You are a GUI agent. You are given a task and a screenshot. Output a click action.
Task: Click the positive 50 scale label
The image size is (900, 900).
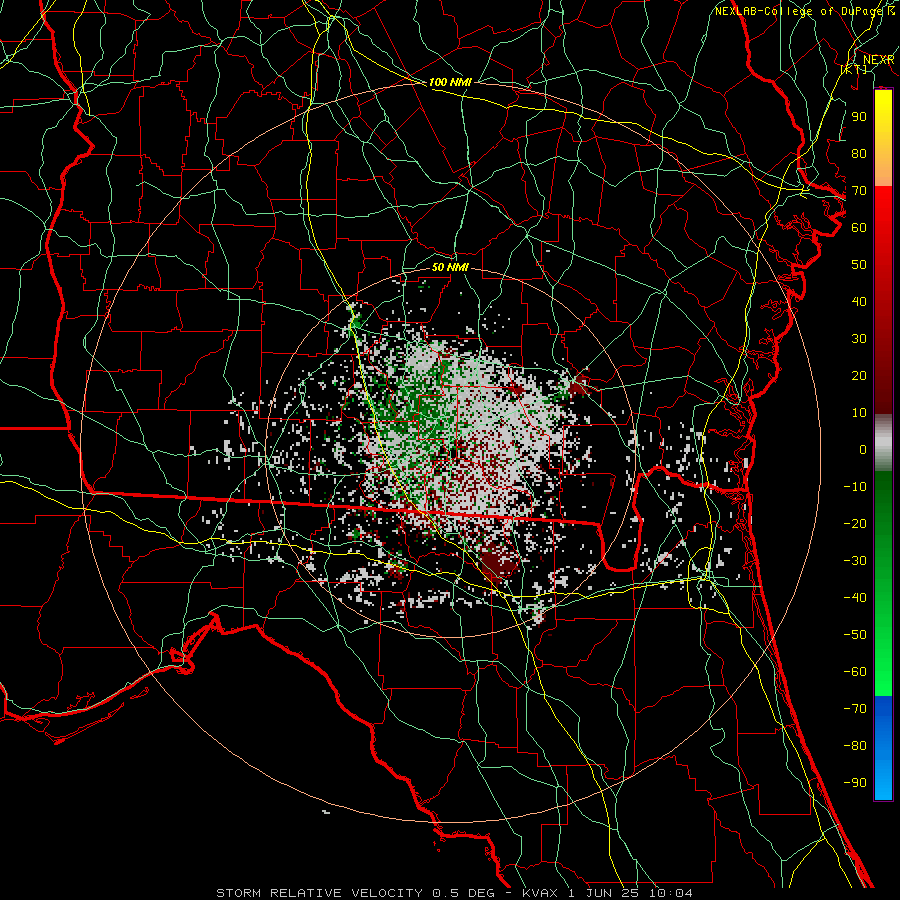point(859,265)
